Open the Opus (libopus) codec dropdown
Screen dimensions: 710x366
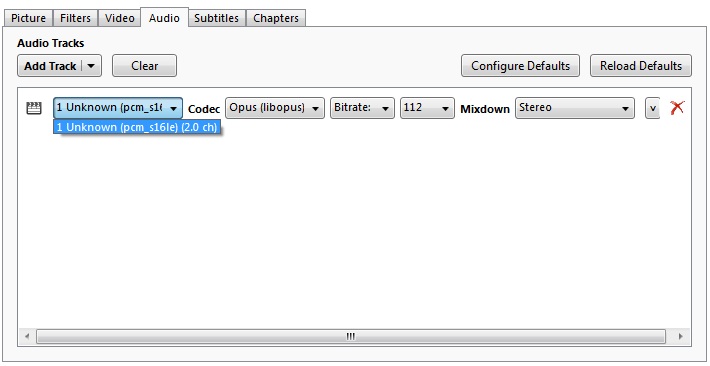(x=275, y=108)
